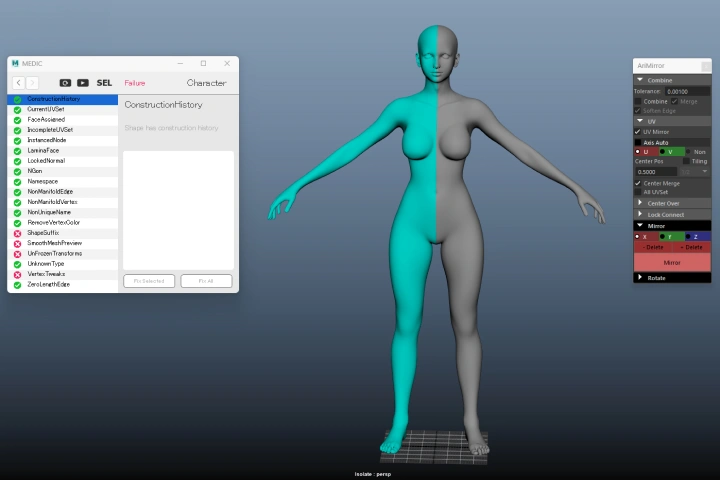The image size is (720, 480).
Task: Open the Character label in MEDIC
Action: (206, 83)
